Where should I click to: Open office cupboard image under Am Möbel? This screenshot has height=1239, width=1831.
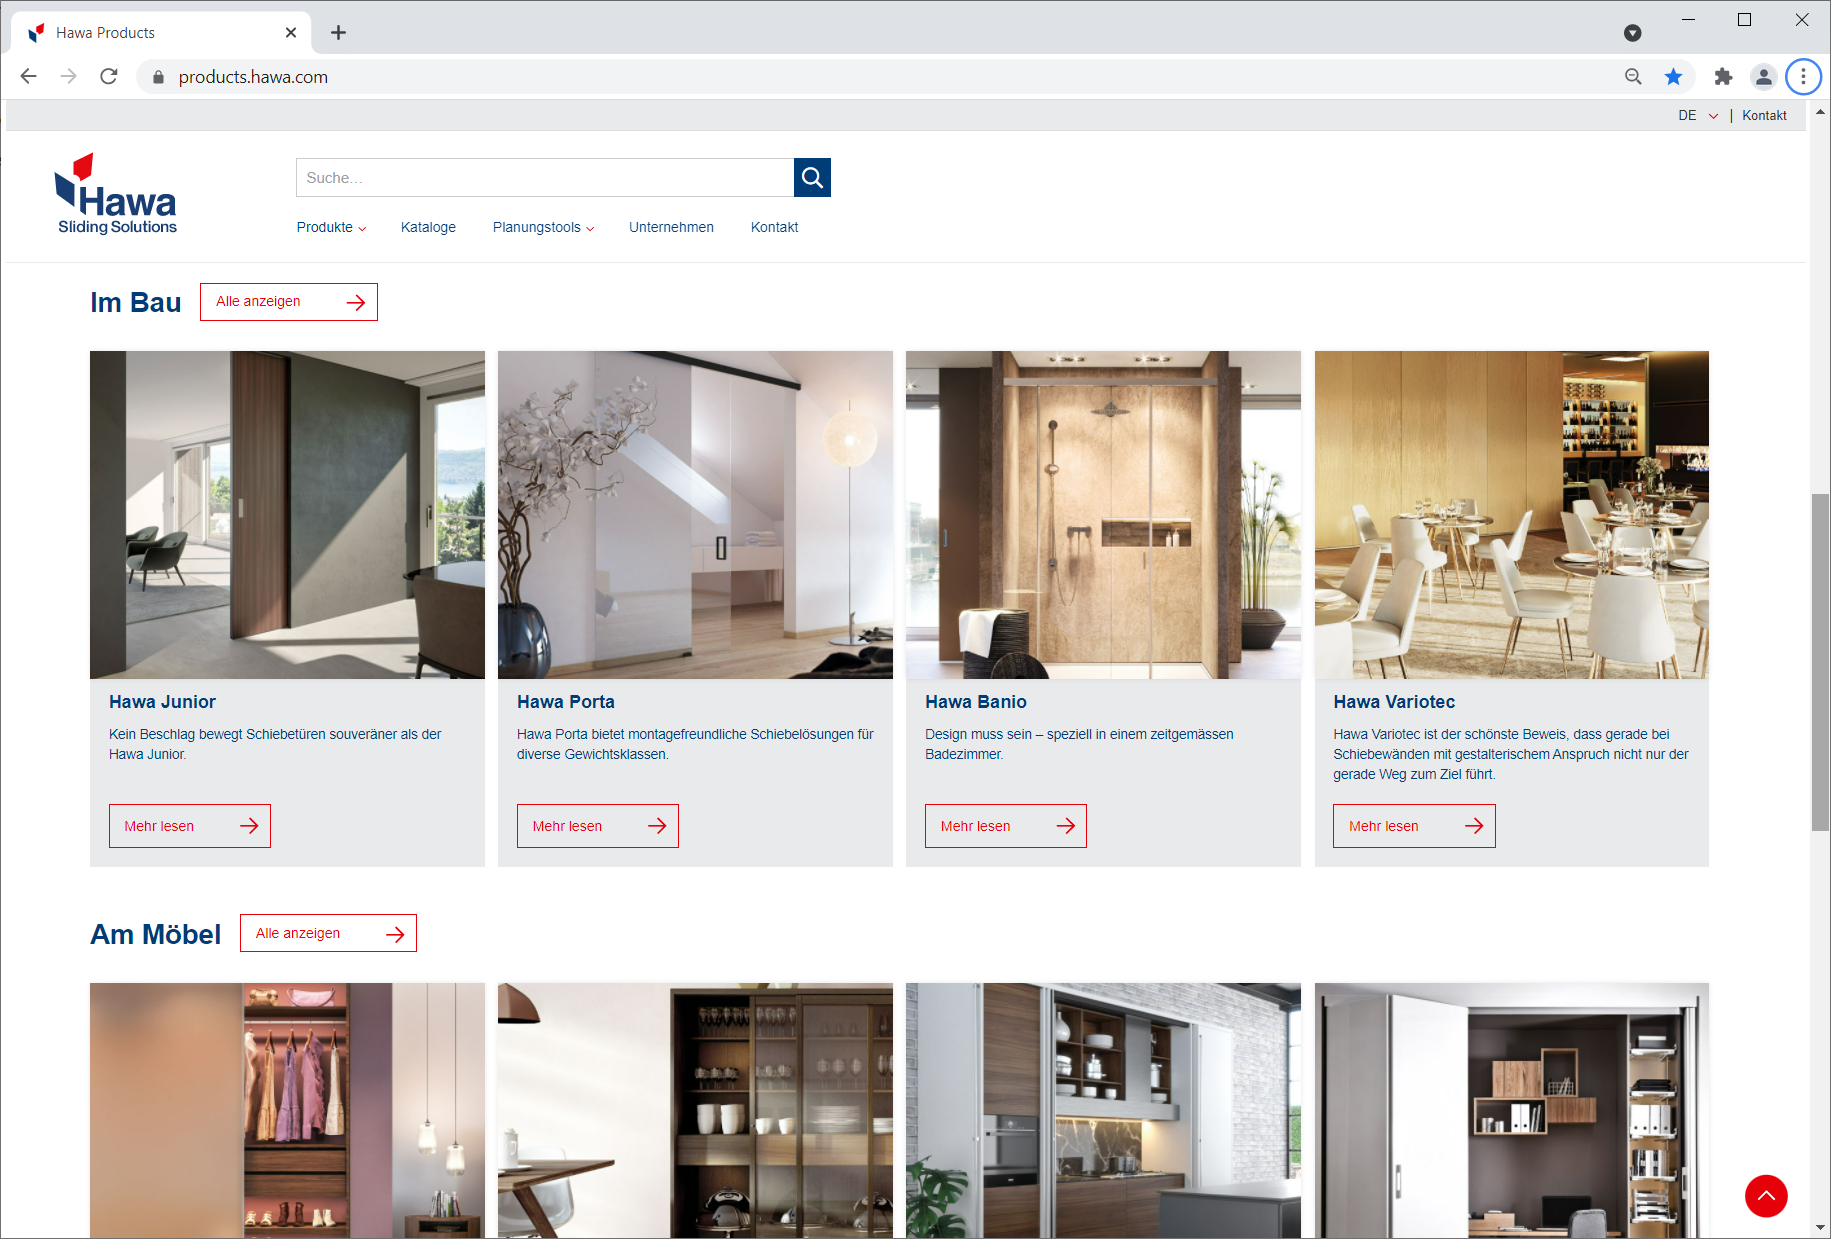tap(1511, 1110)
